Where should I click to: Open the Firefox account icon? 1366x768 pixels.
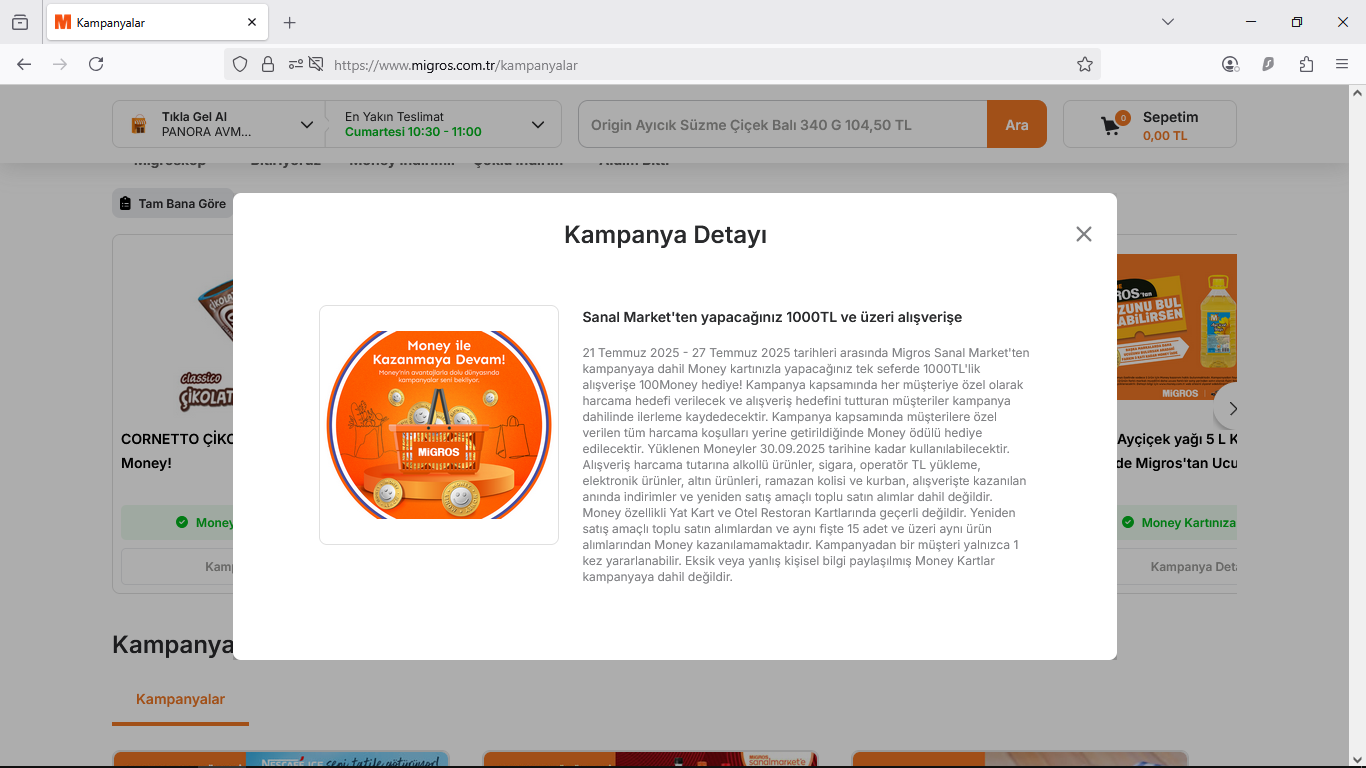click(x=1230, y=64)
